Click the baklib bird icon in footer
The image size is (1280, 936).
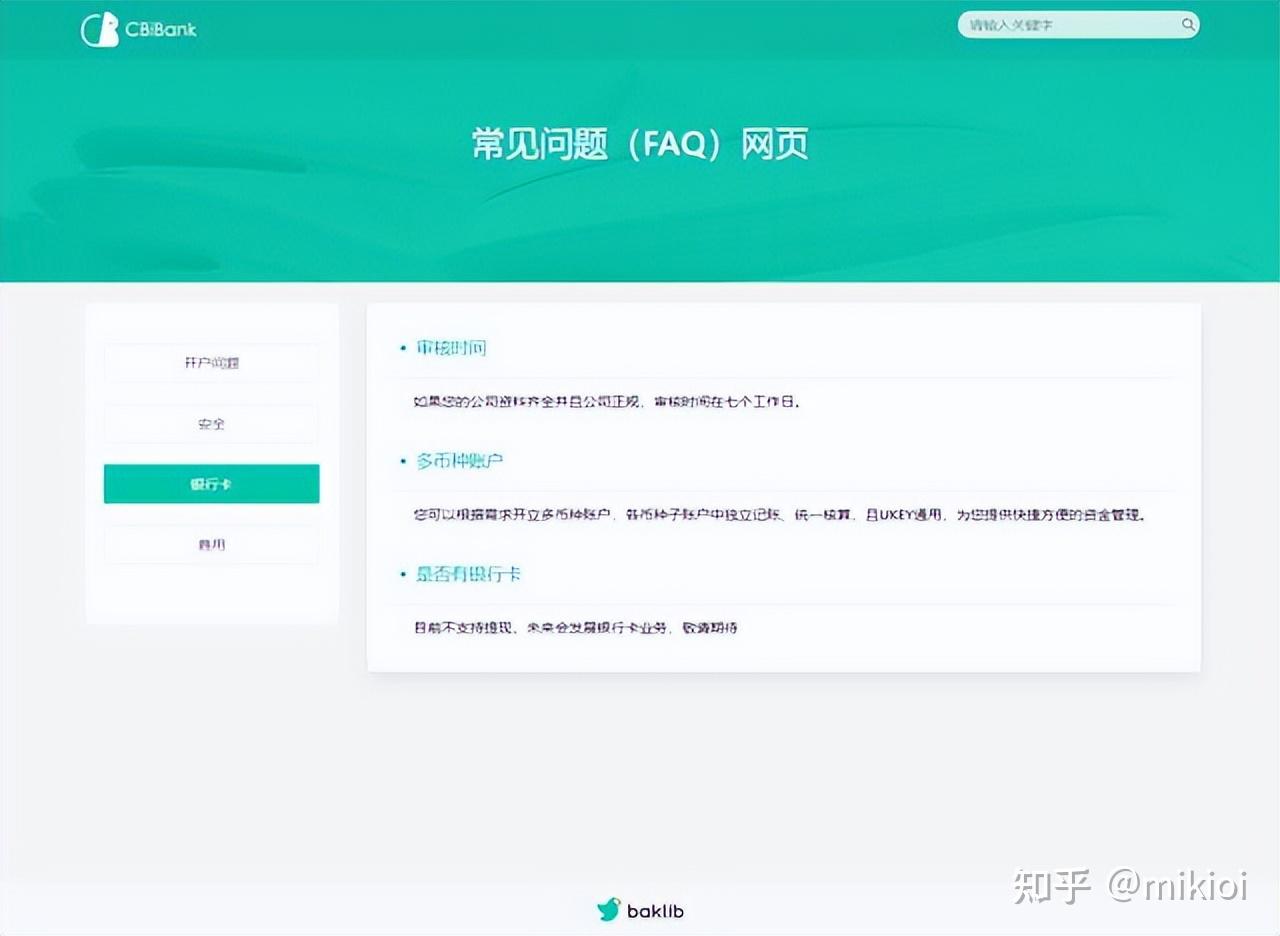tap(609, 910)
